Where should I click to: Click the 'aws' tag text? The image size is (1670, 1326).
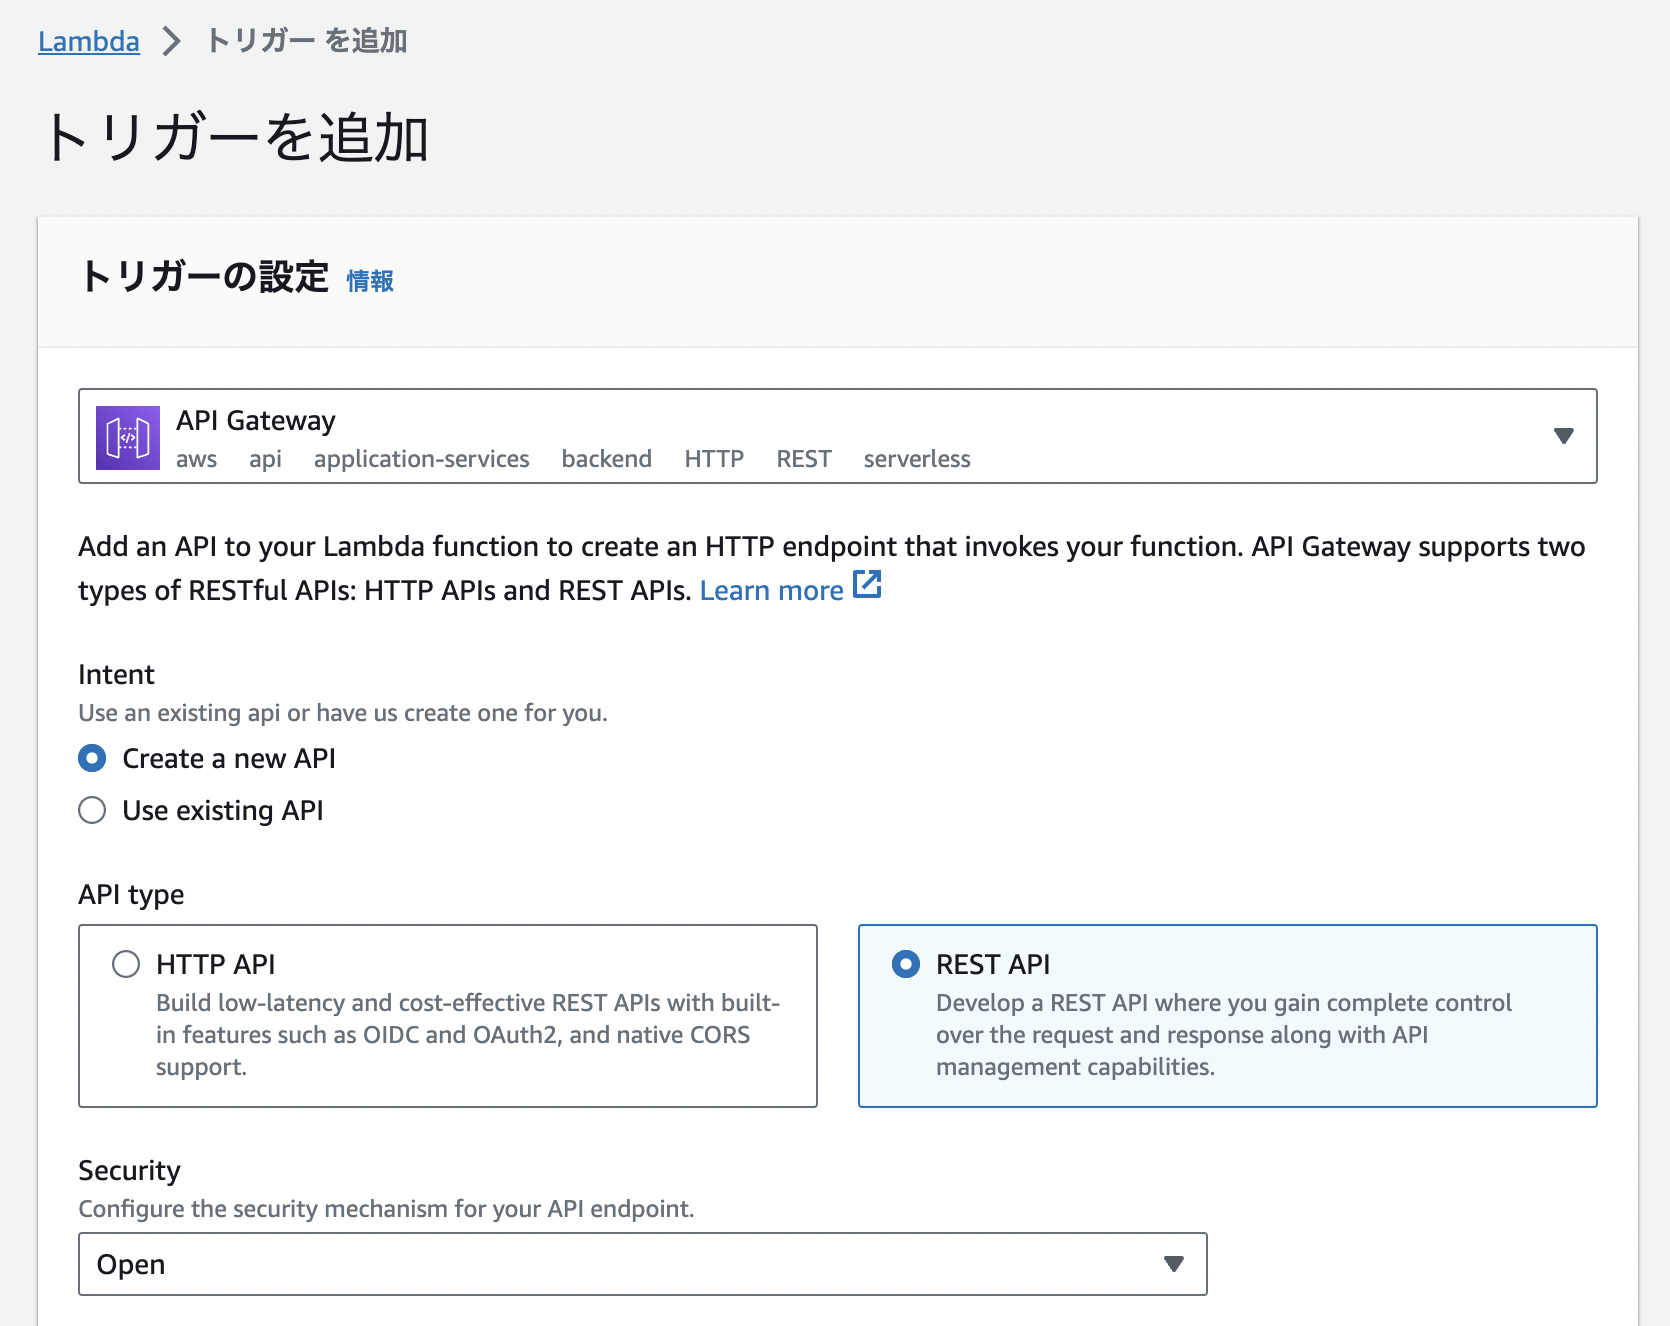pyautogui.click(x=197, y=459)
